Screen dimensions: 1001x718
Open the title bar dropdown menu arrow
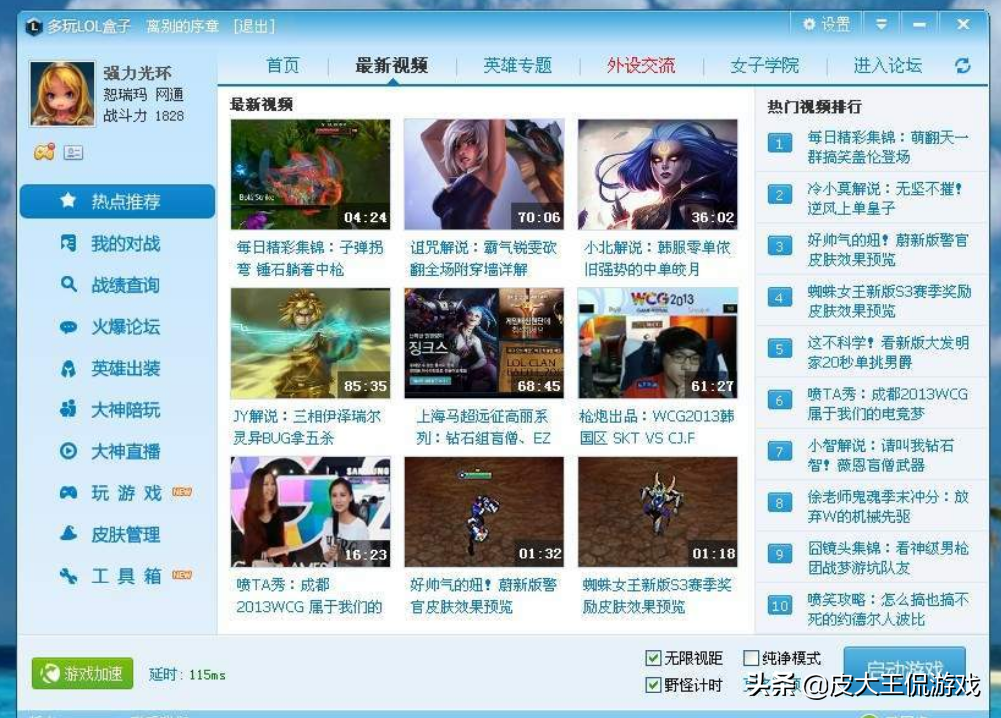tap(881, 24)
